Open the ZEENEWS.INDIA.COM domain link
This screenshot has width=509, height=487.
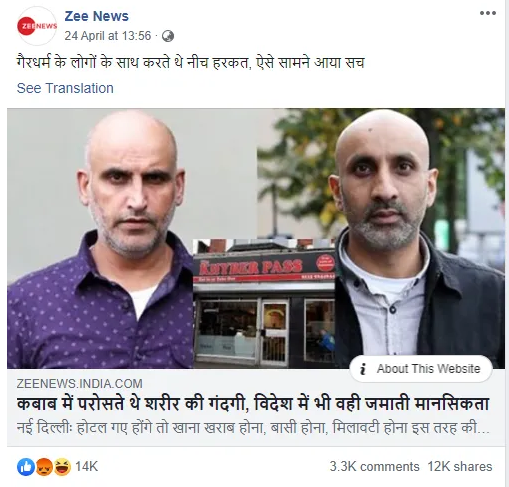coord(79,384)
